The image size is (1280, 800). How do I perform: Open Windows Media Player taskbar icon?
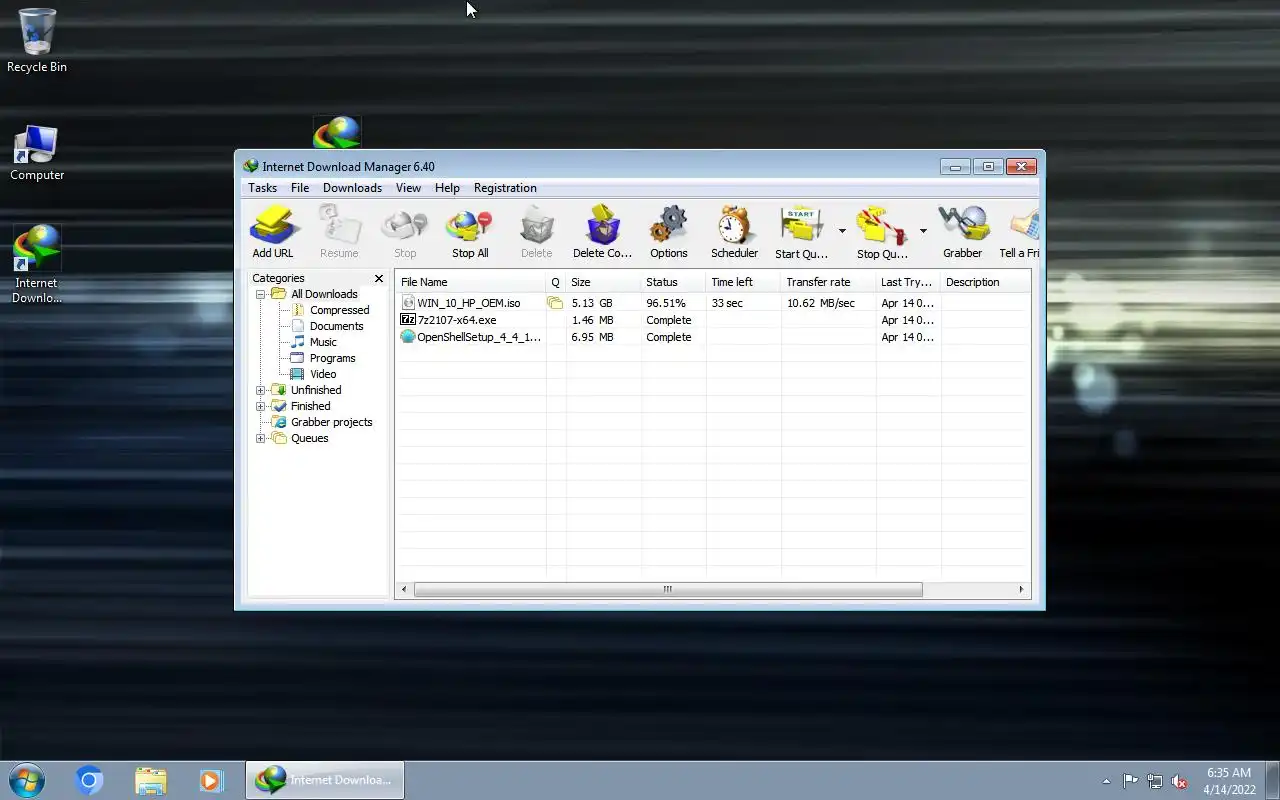pos(211,780)
